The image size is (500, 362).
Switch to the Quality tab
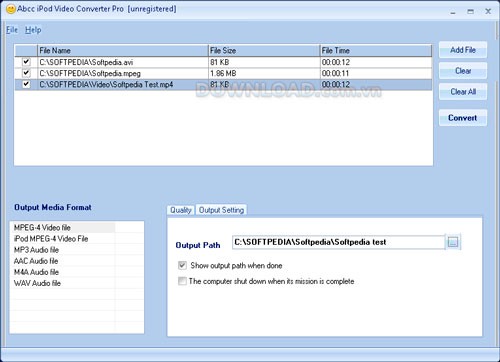pos(180,210)
